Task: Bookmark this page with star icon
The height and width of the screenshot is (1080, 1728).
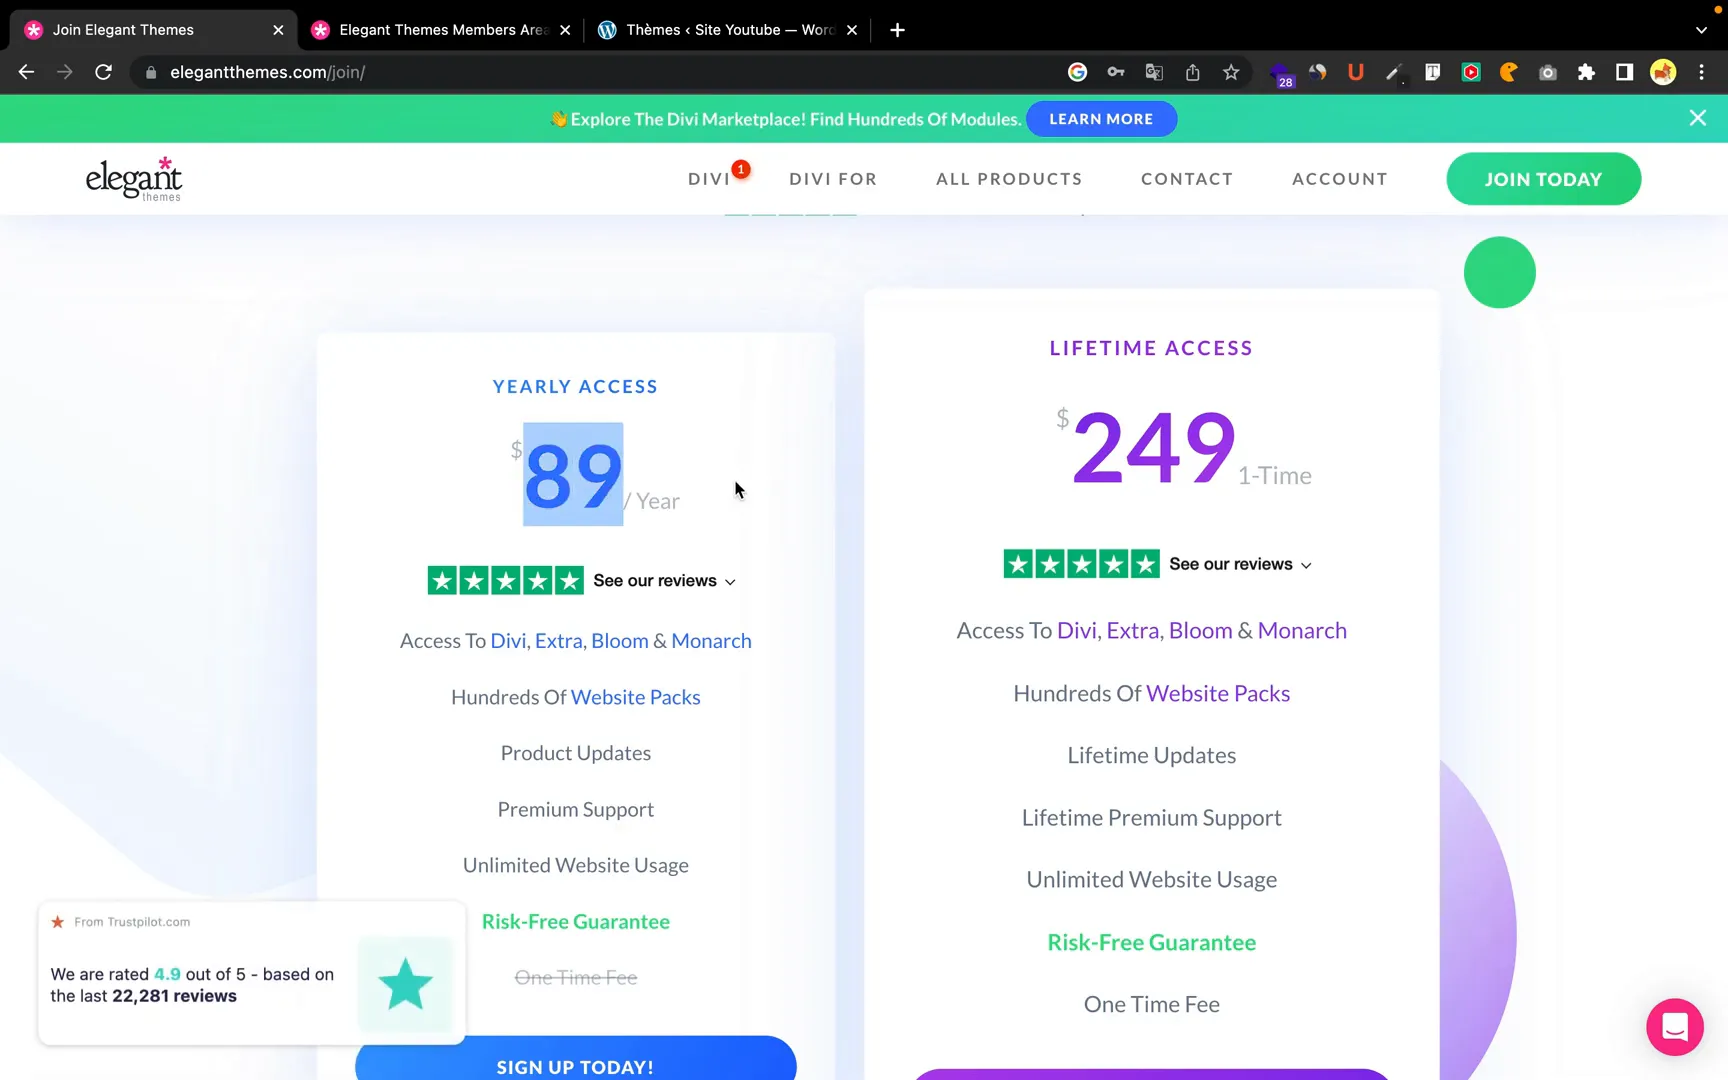Action: tap(1231, 72)
